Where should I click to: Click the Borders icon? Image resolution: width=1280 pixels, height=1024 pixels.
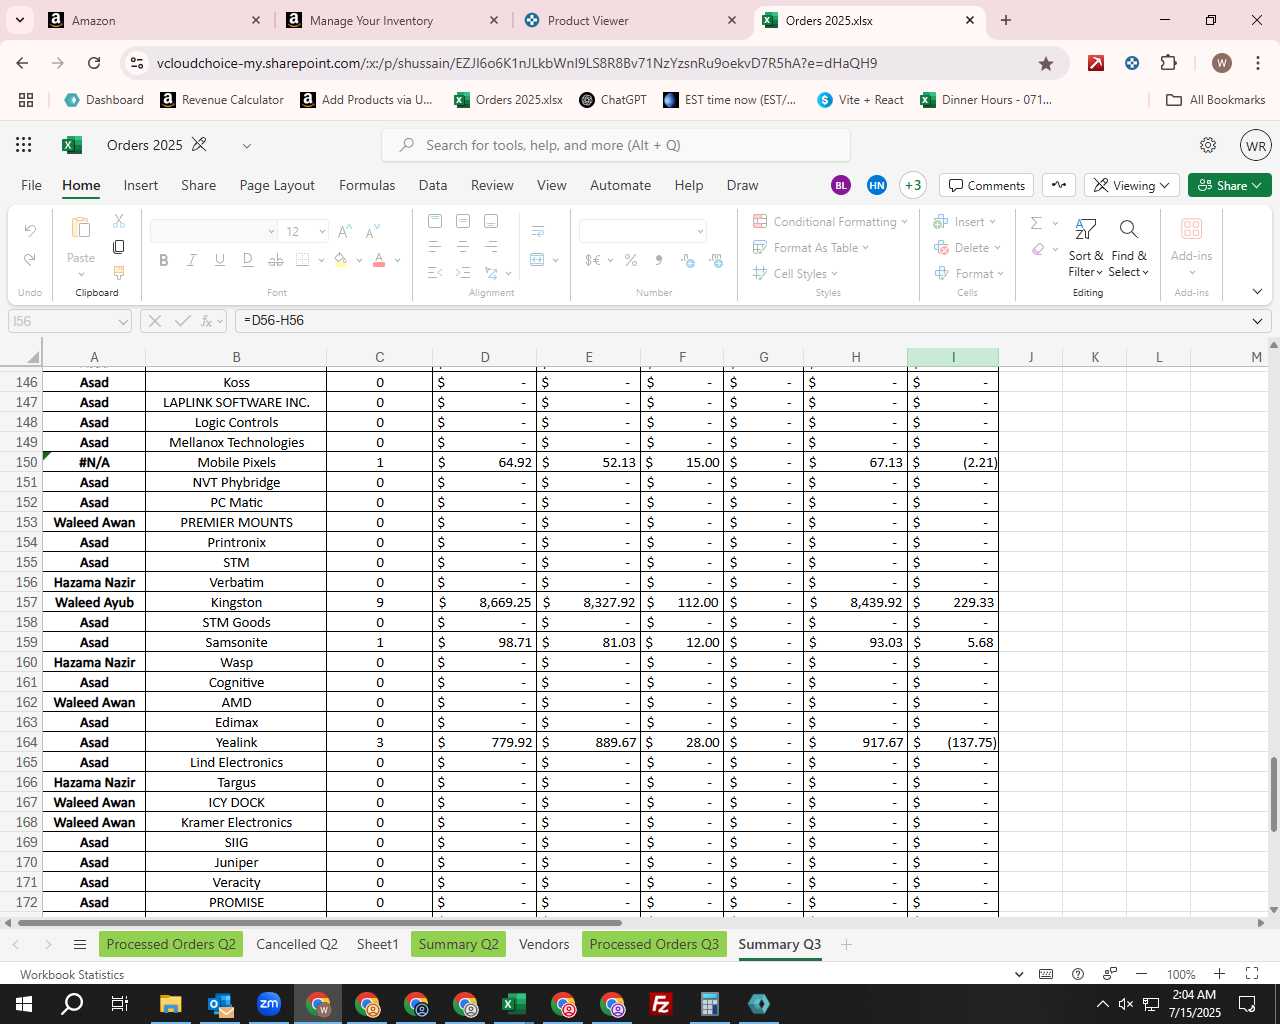(303, 260)
